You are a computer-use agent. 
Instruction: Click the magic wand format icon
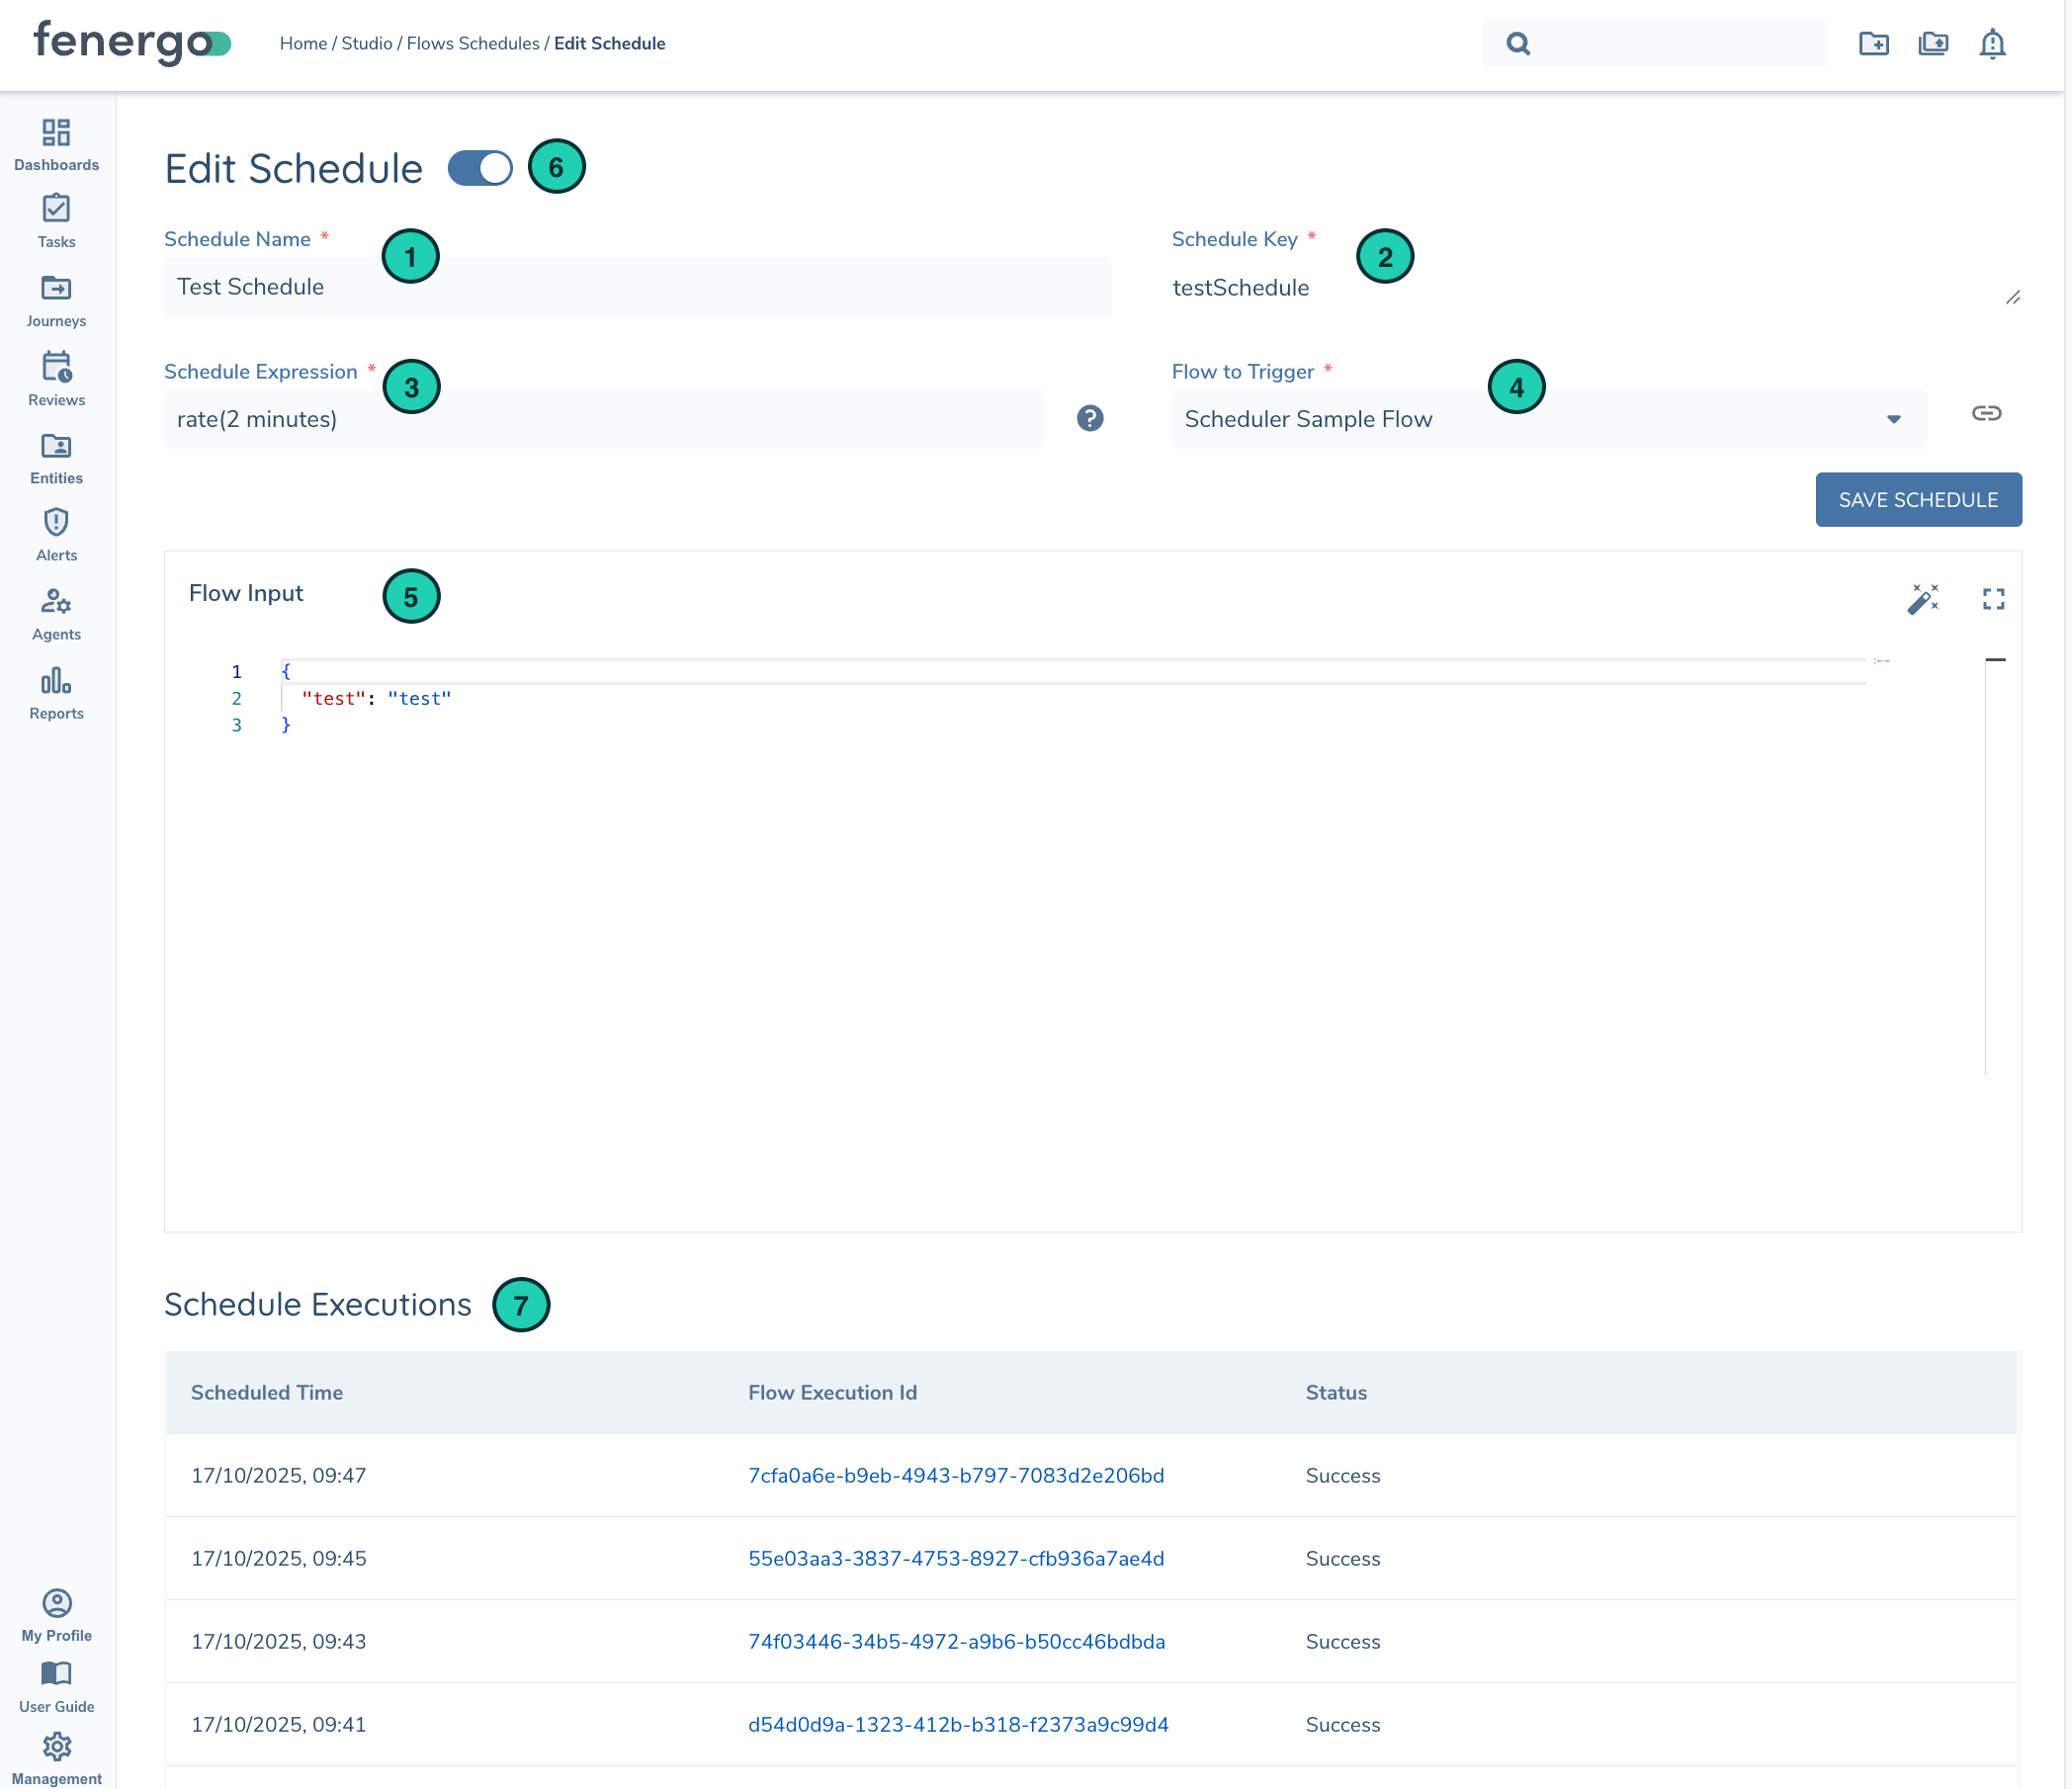(1921, 598)
